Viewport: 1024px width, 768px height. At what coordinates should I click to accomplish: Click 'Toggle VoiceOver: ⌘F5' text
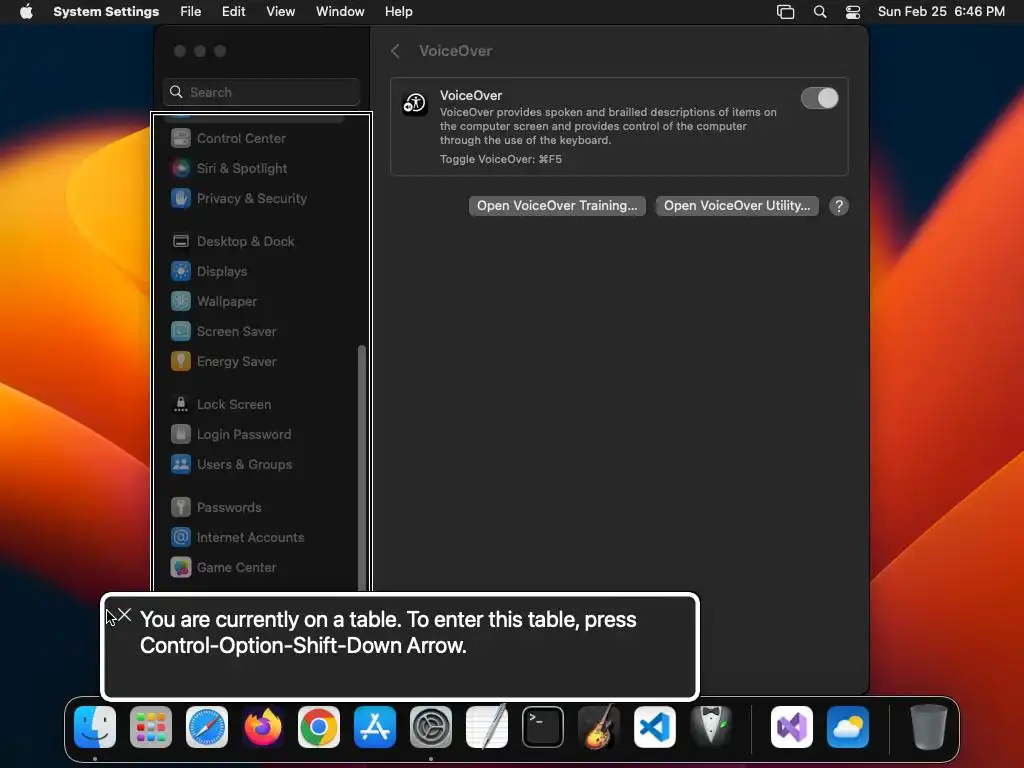coord(501,159)
